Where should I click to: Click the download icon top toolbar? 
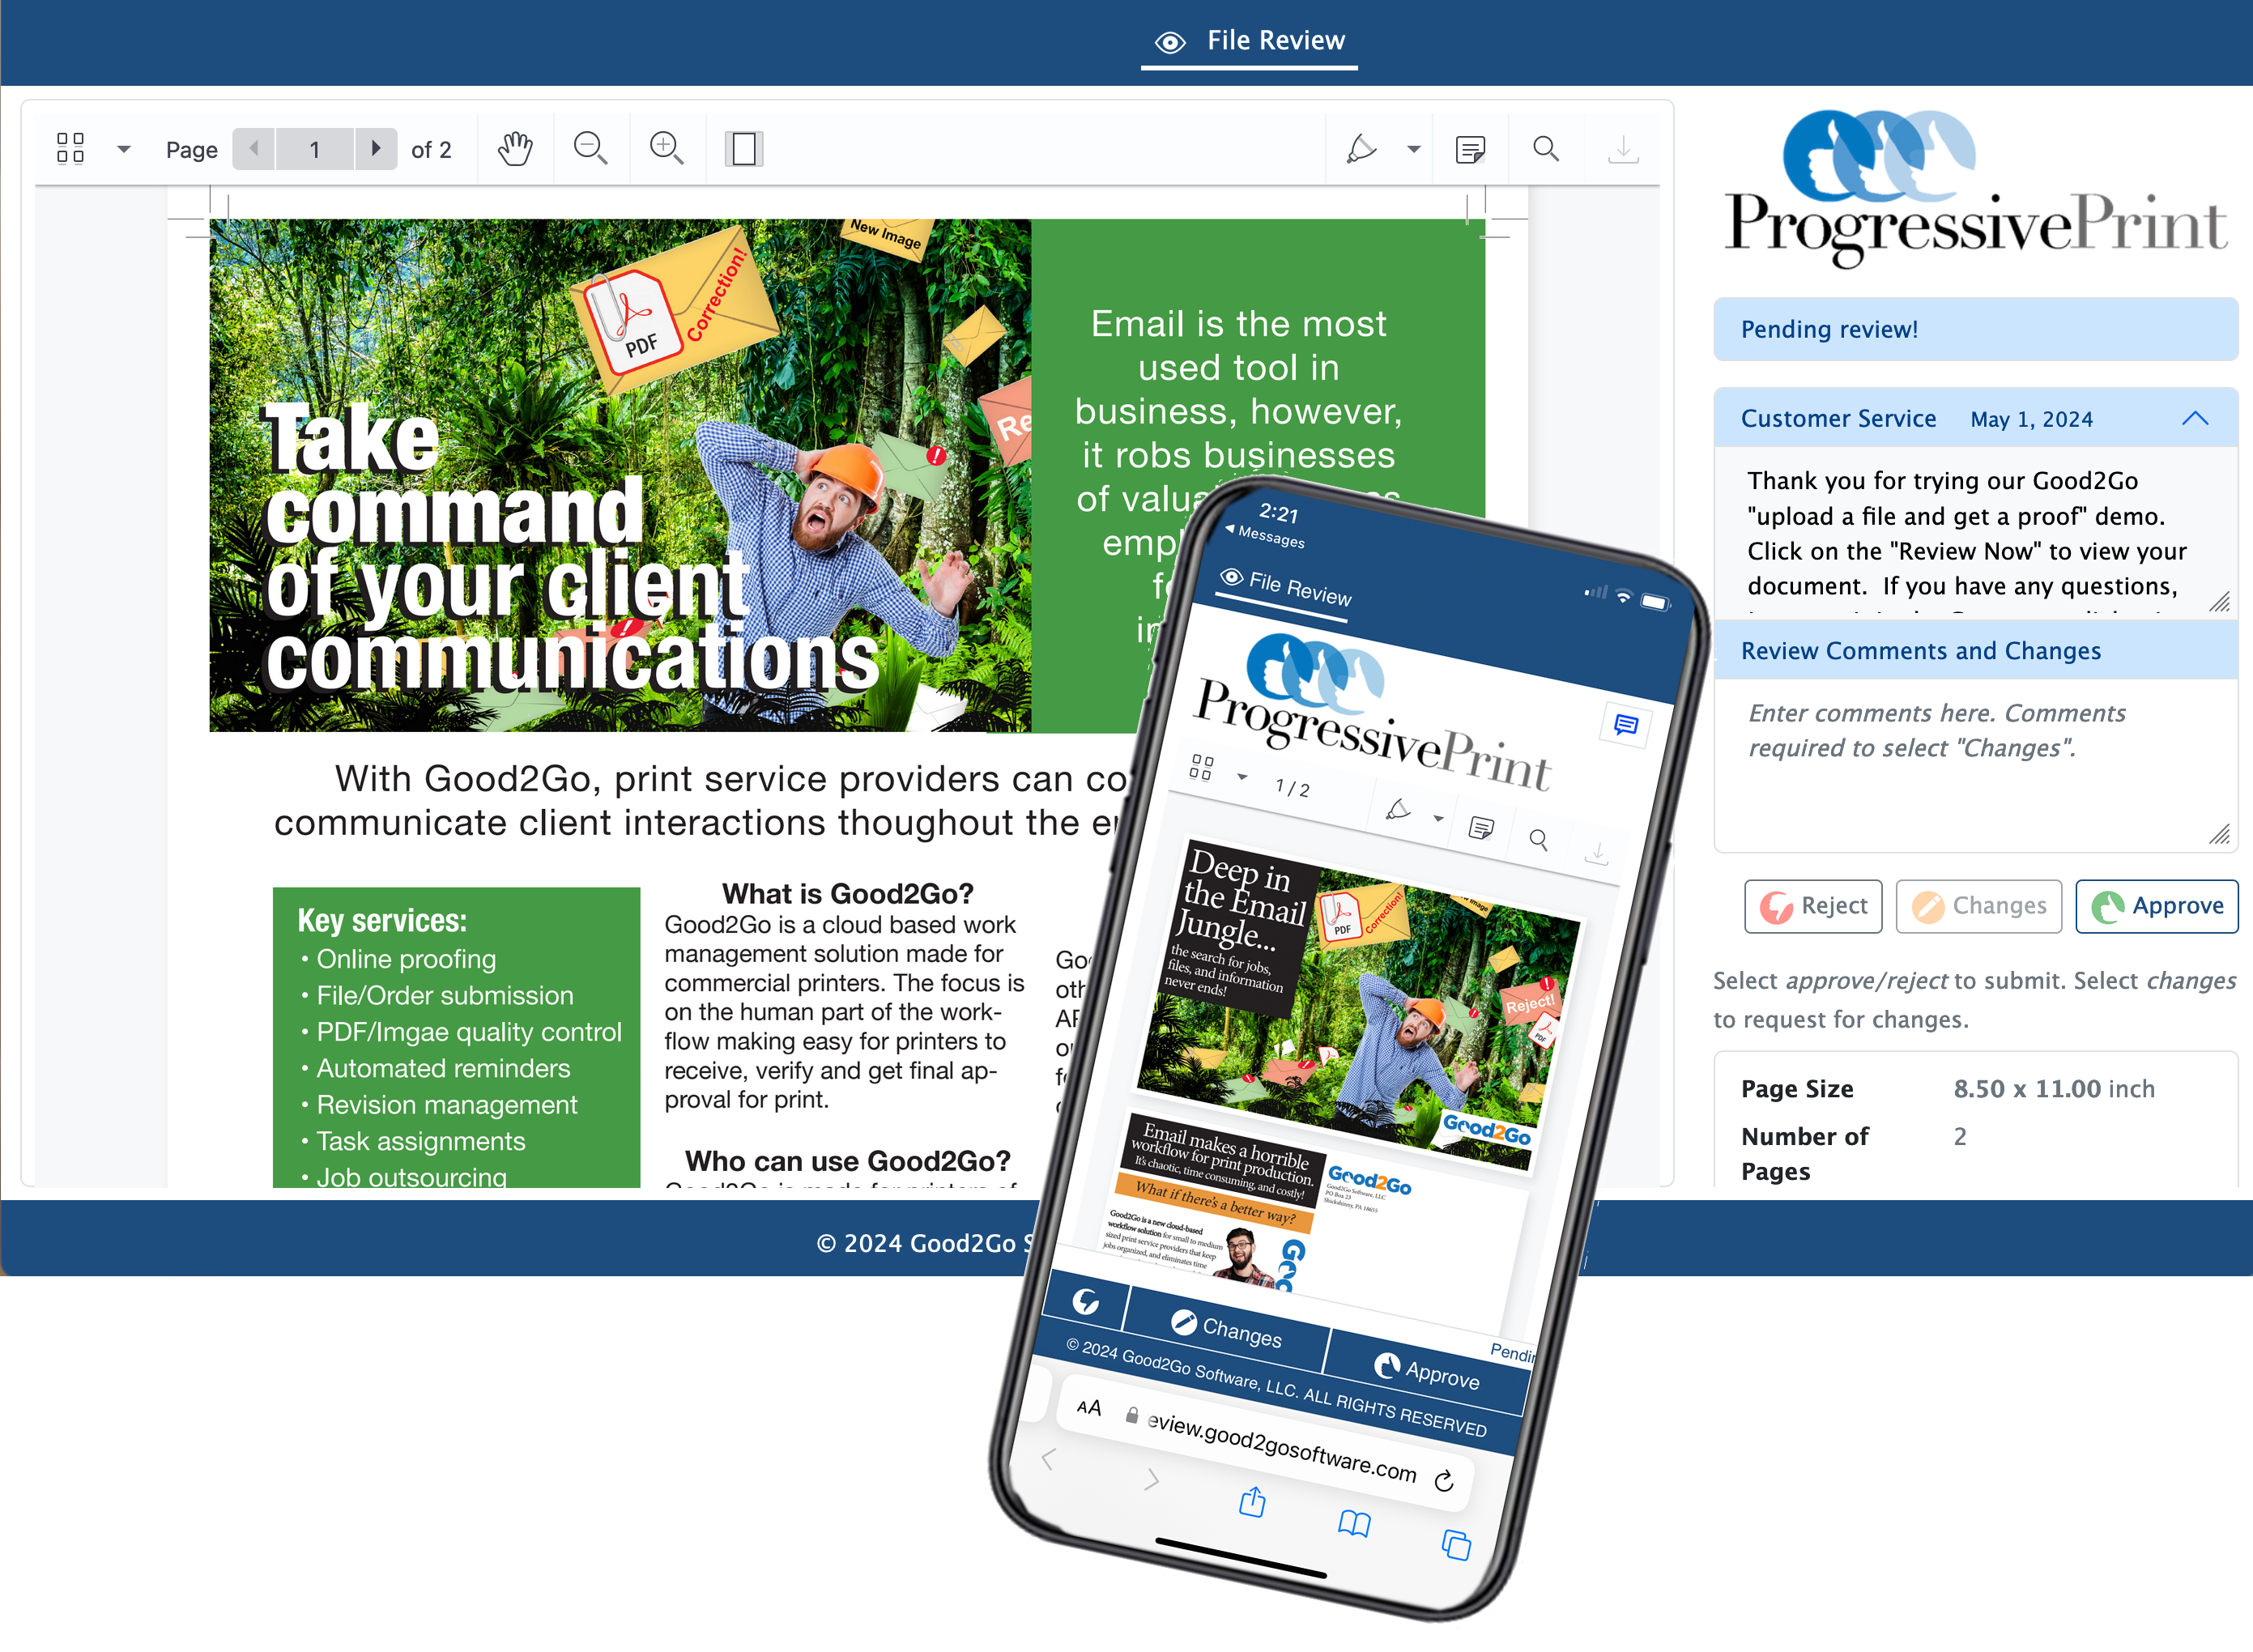coord(1621,149)
